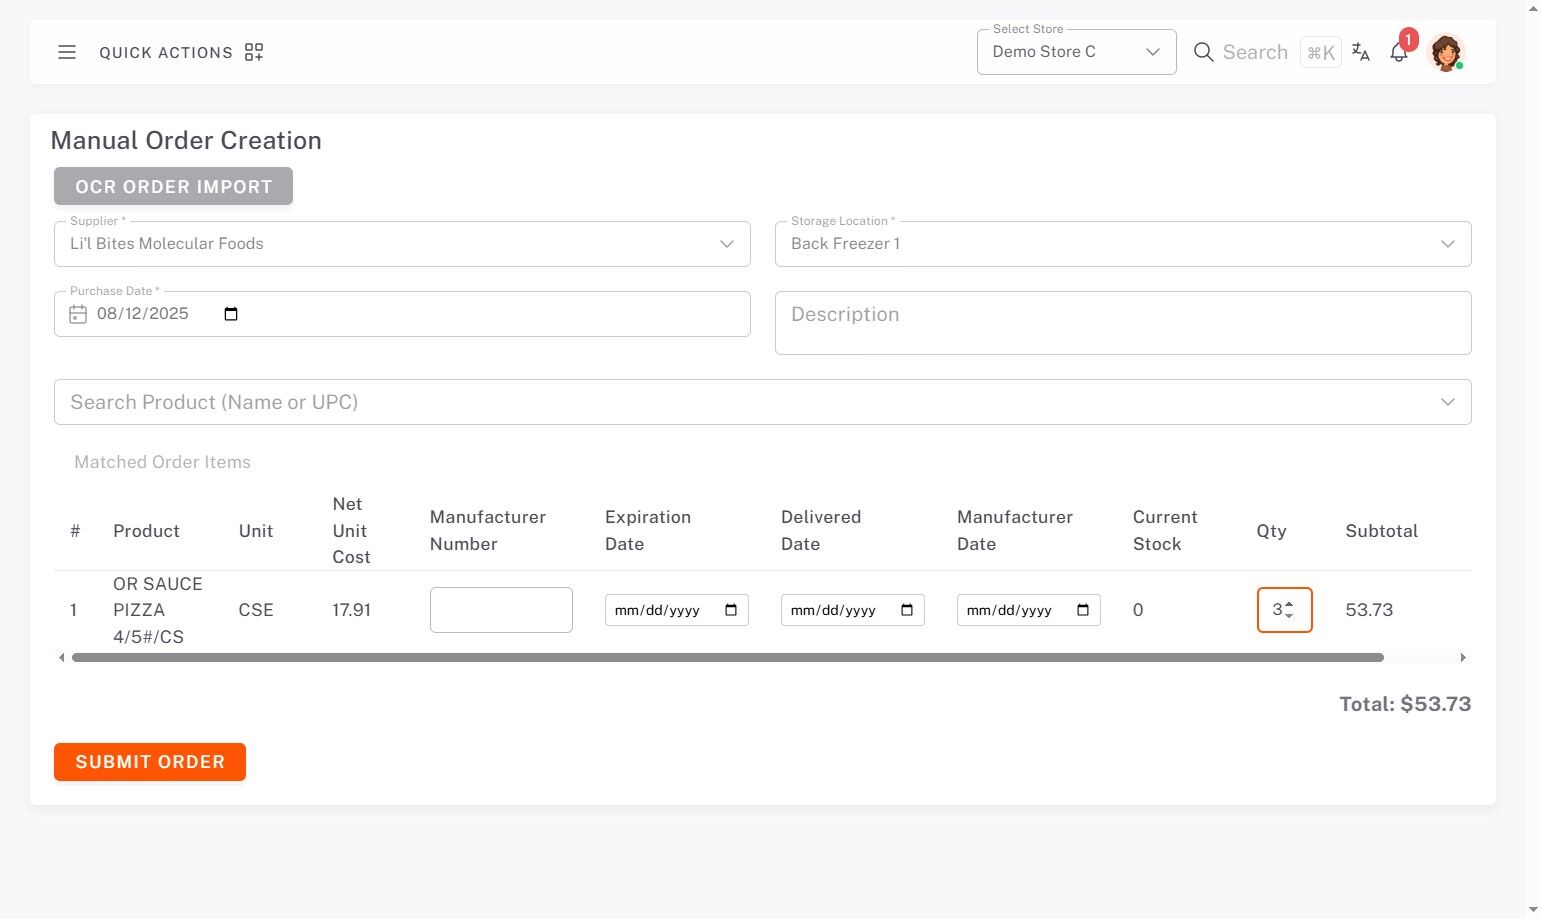Click the search magnifier icon
Image resolution: width=1541 pixels, height=919 pixels.
(x=1203, y=52)
